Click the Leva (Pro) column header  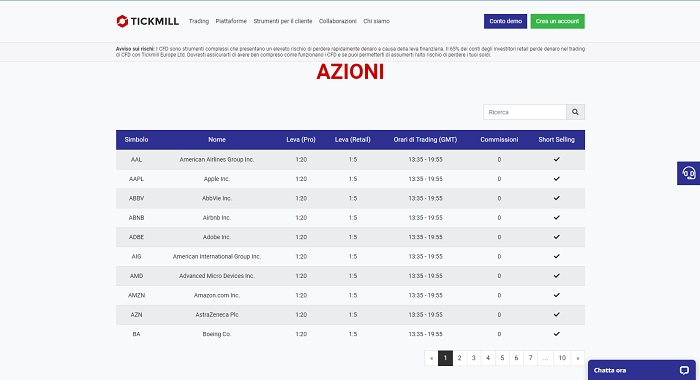pyautogui.click(x=301, y=140)
